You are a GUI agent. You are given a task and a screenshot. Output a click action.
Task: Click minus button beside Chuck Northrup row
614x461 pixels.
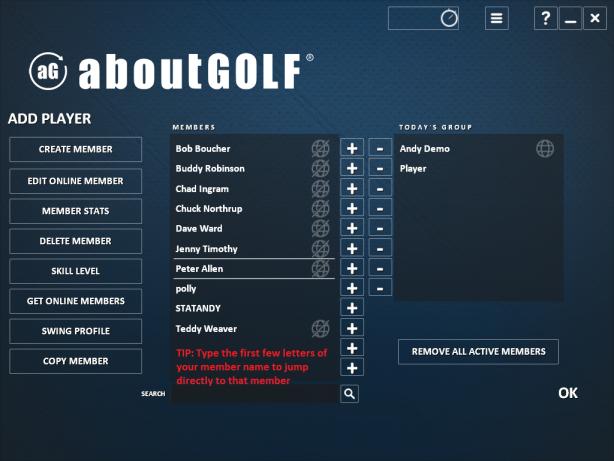380,208
